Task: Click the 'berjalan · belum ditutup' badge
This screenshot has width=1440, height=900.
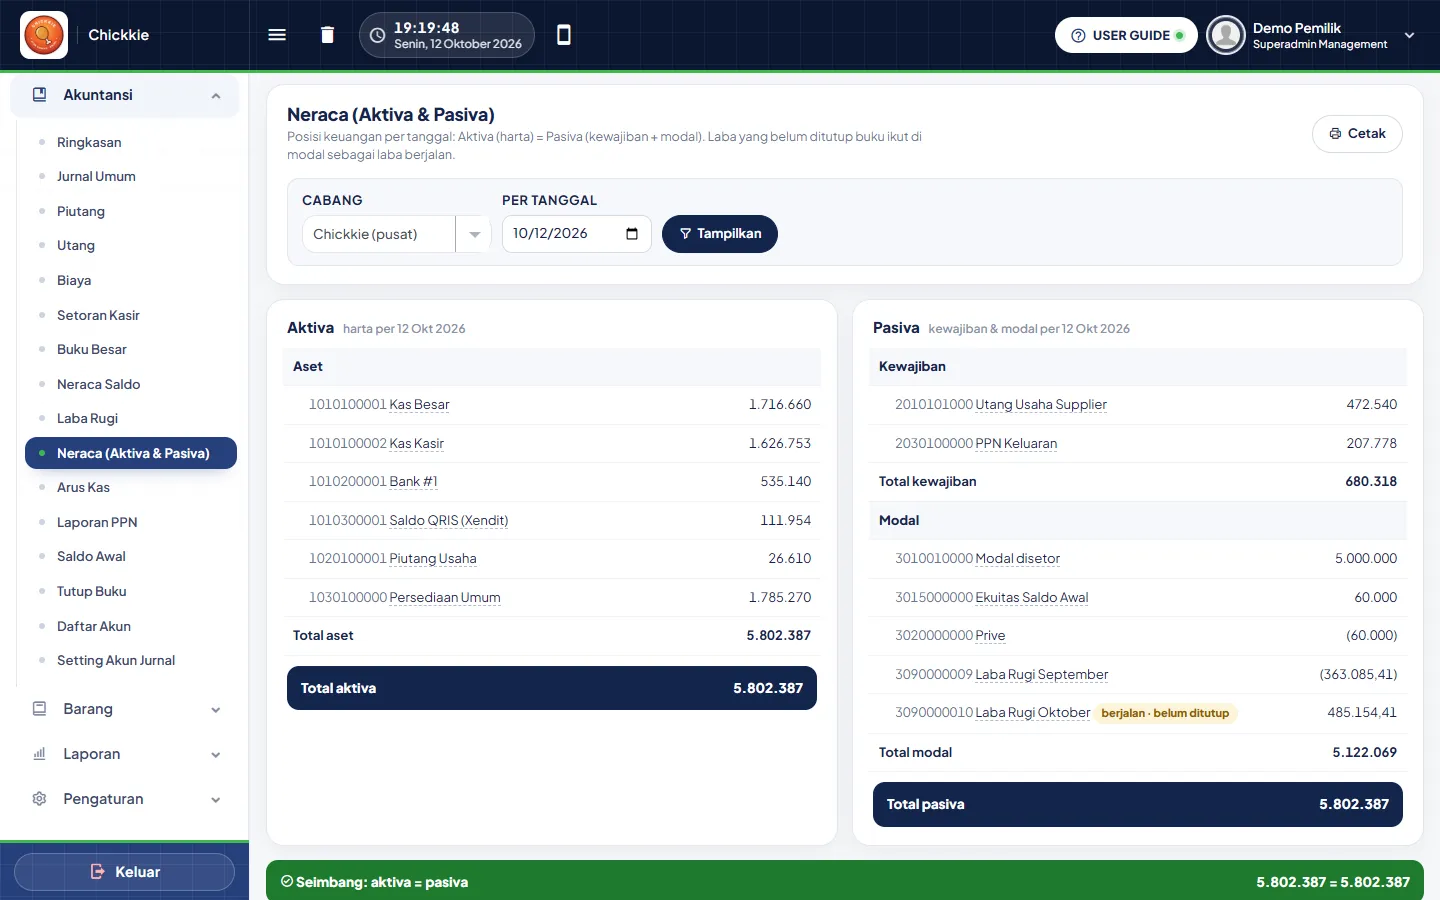Action: [x=1165, y=713]
